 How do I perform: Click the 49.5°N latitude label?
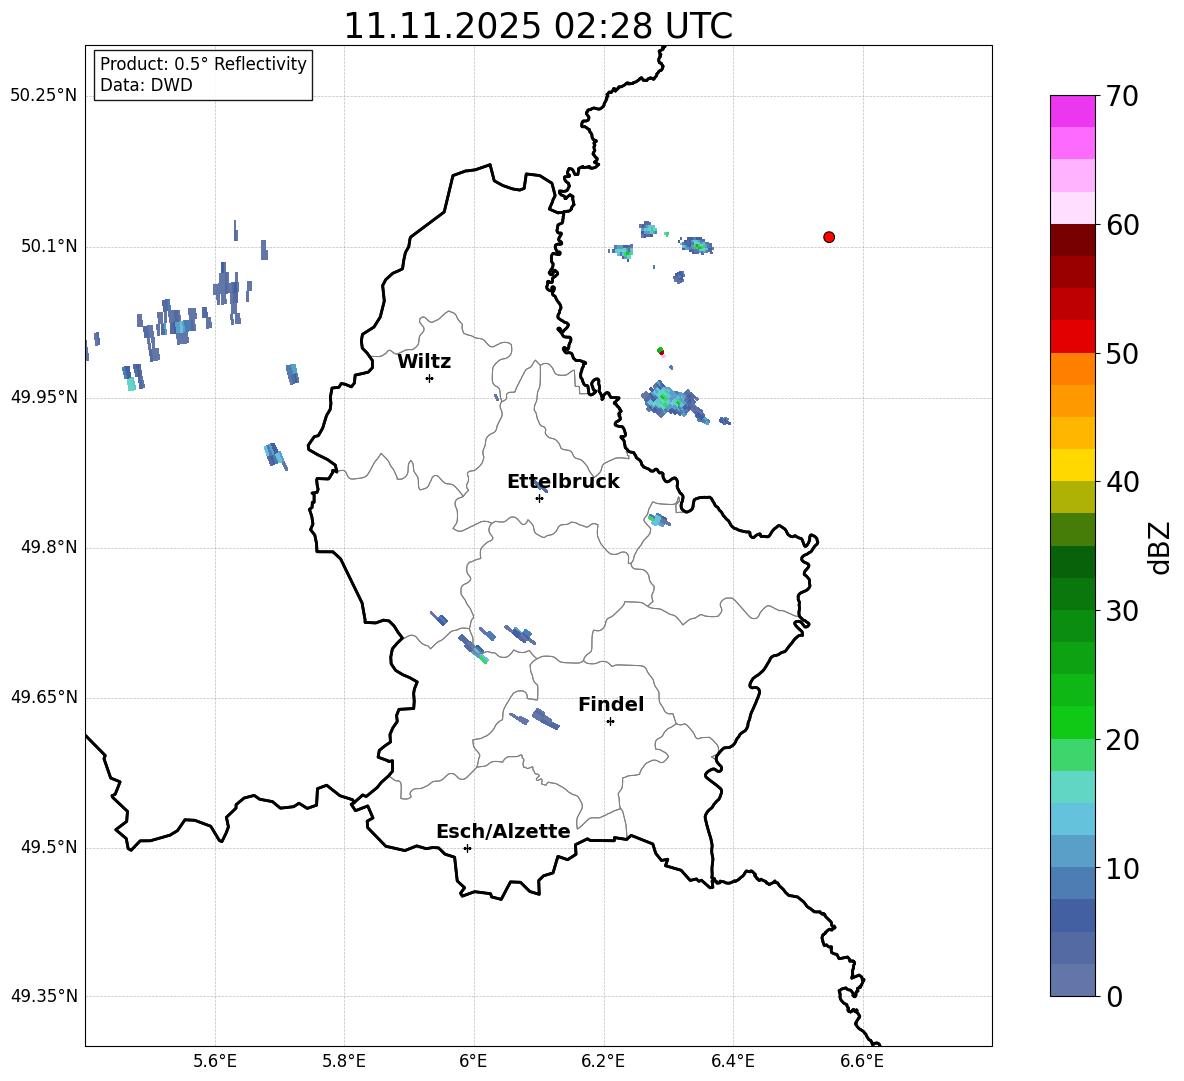tap(49, 847)
